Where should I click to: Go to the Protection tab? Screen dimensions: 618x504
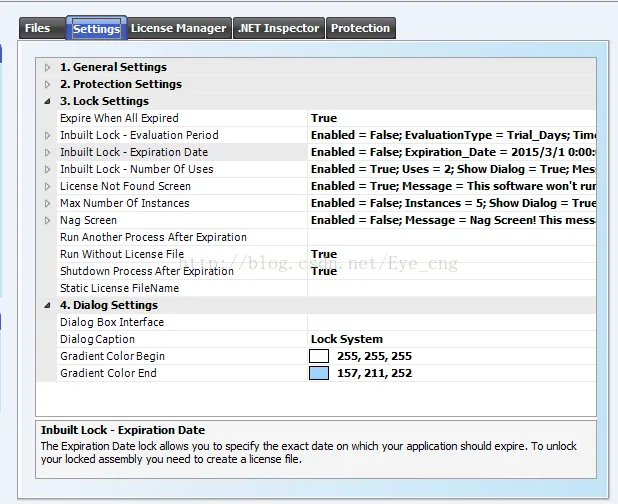click(x=360, y=28)
